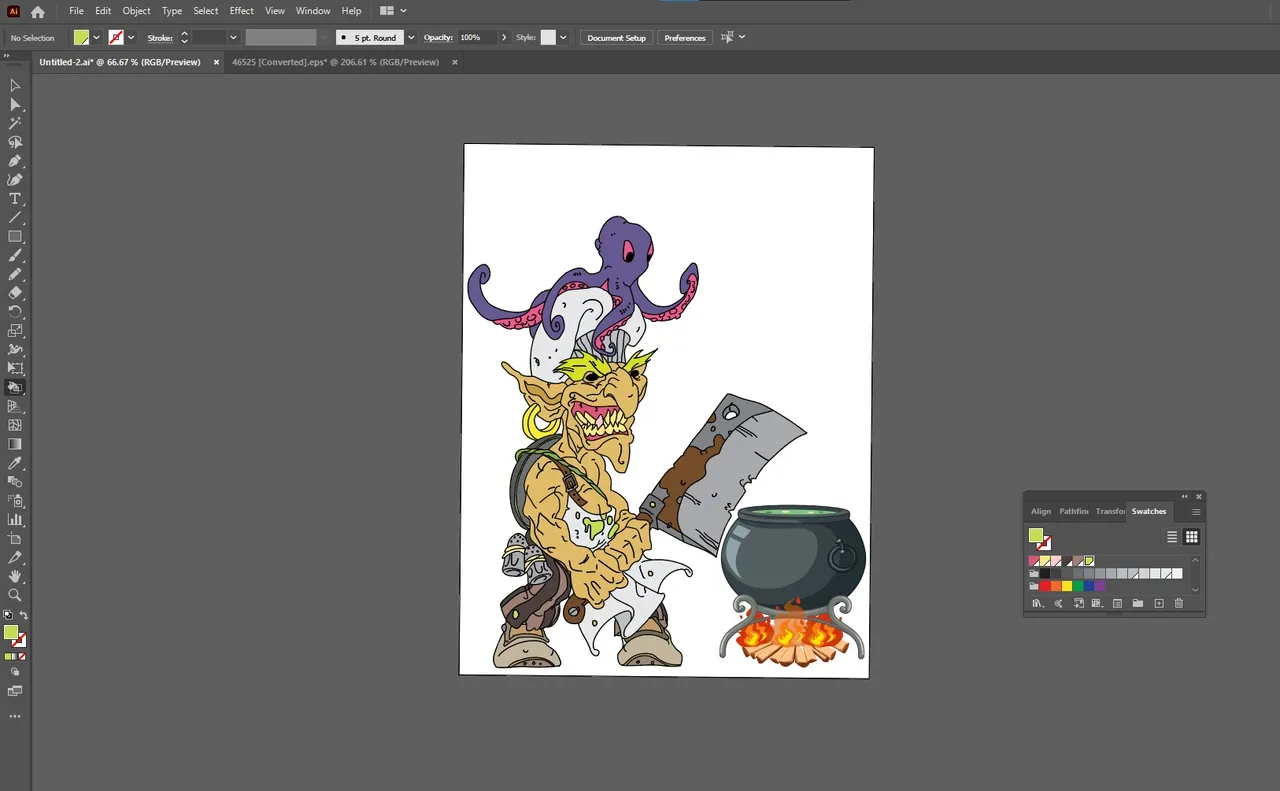Viewport: 1280px width, 791px height.
Task: Change screen mode at toolbar bottom
Action: pos(15,691)
